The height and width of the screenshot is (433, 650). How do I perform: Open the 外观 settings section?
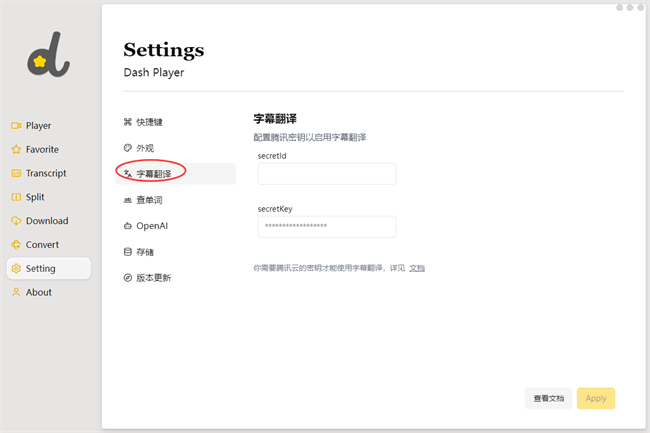click(x=175, y=148)
